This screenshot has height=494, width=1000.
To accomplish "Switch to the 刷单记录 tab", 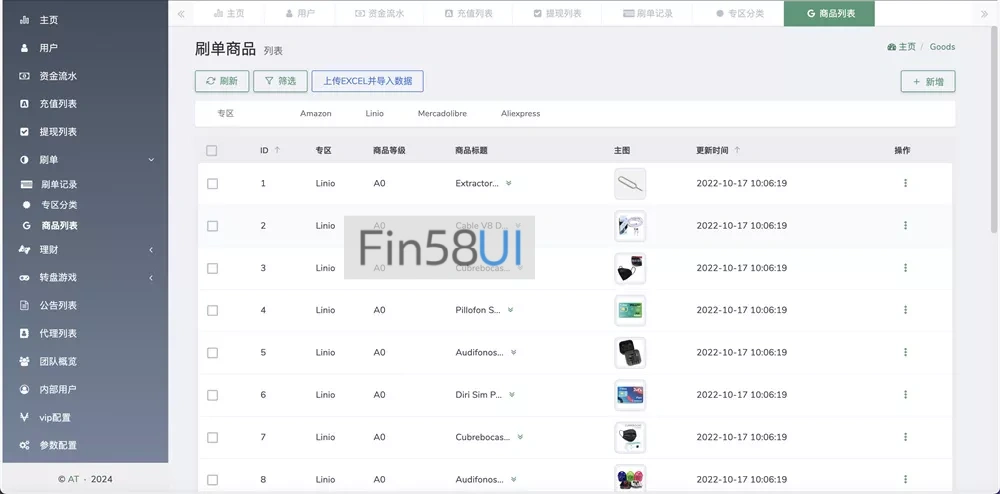I will pos(647,14).
